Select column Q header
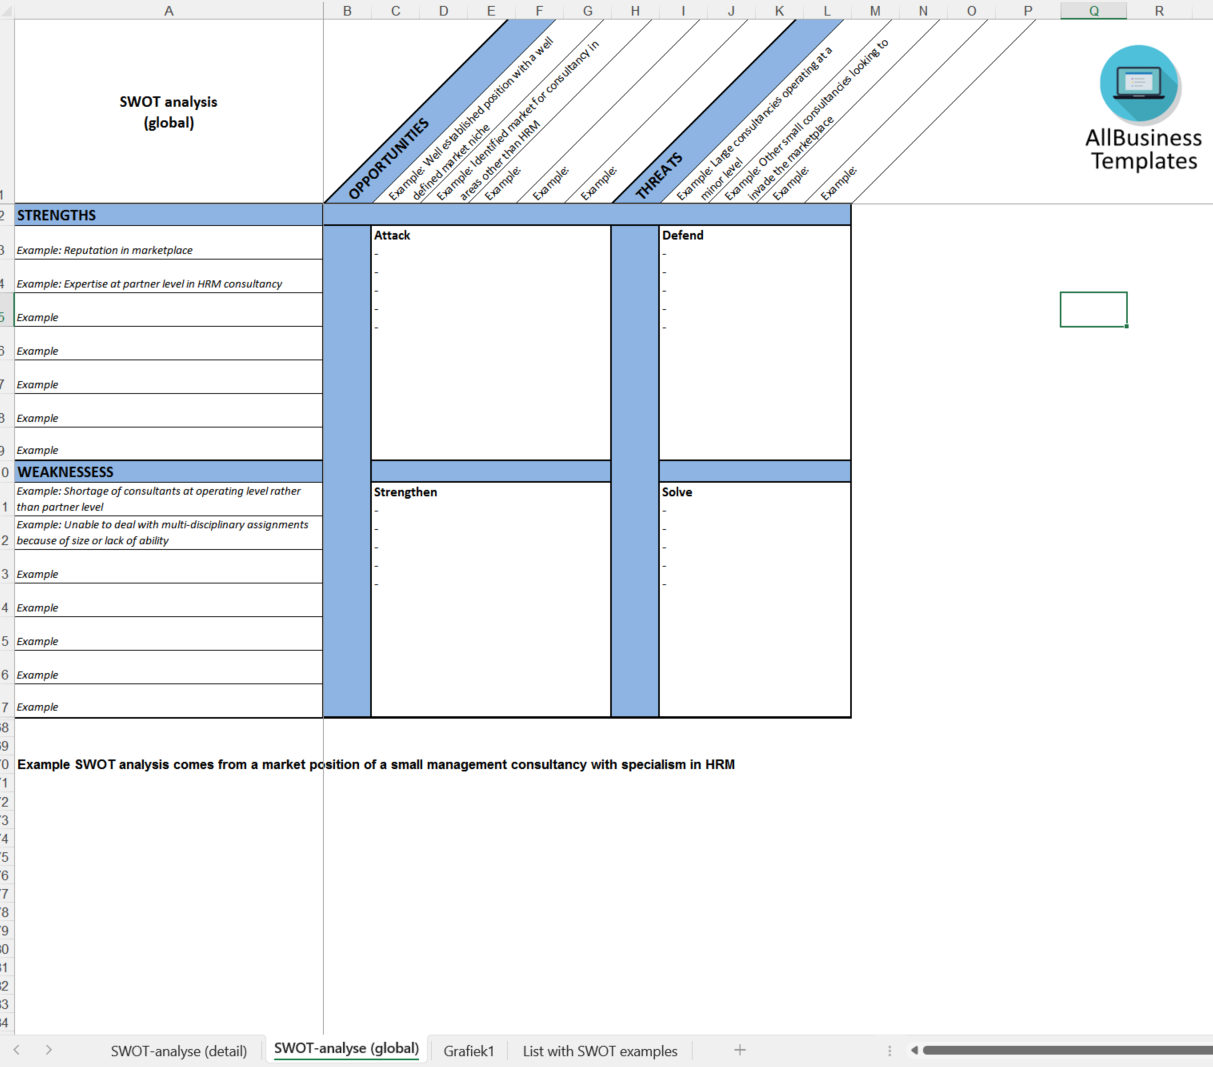 tap(1093, 10)
